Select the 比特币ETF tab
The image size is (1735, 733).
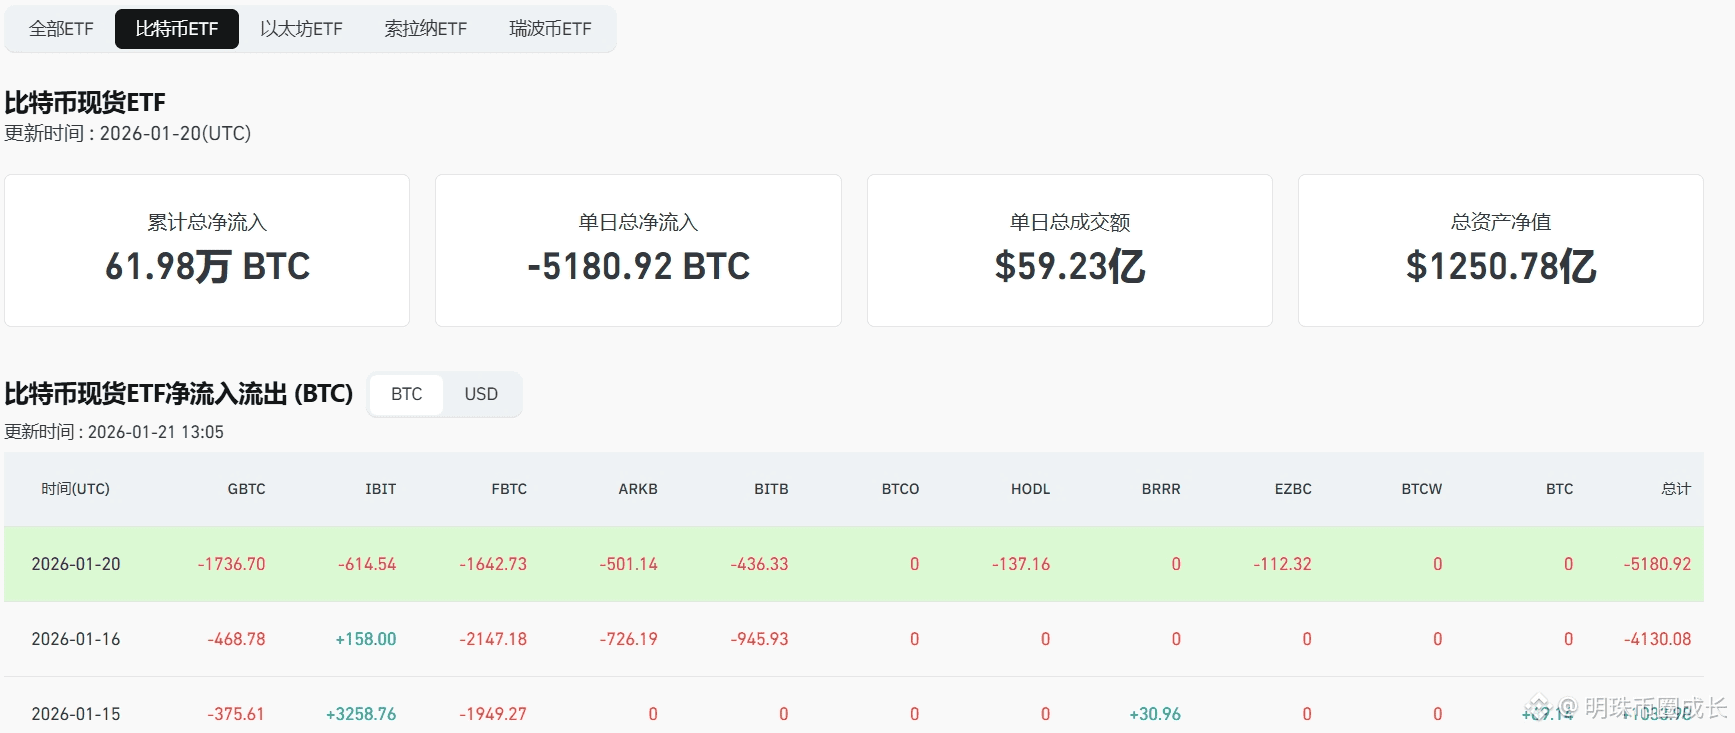click(177, 29)
